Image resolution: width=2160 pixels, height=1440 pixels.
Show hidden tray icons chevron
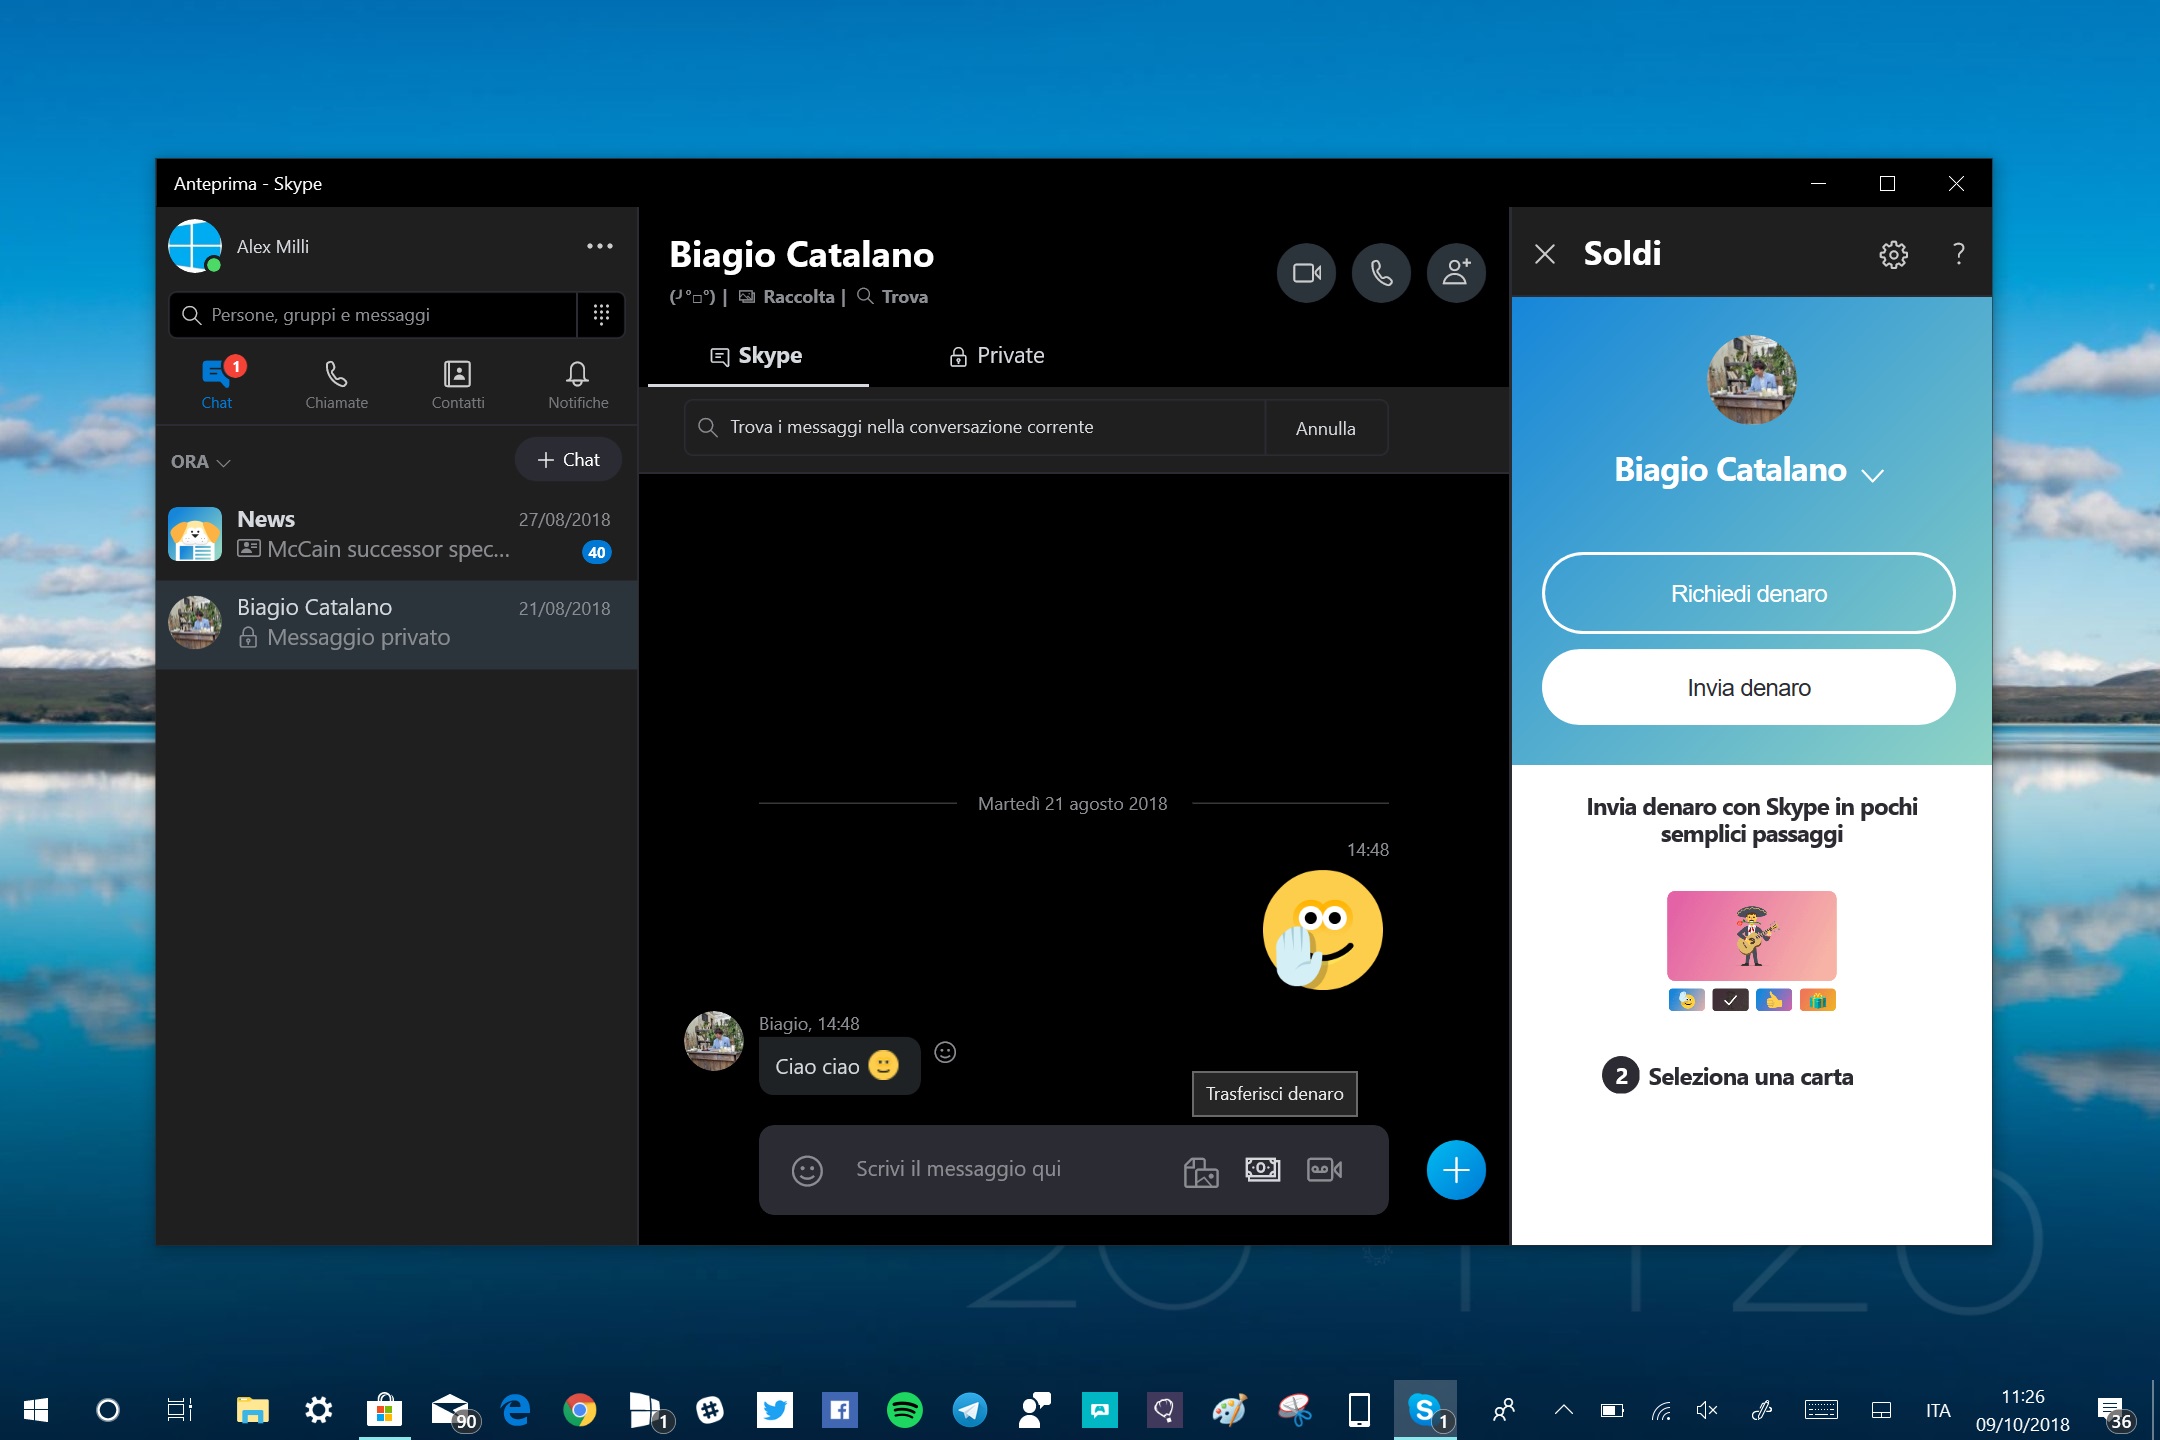tap(1564, 1410)
